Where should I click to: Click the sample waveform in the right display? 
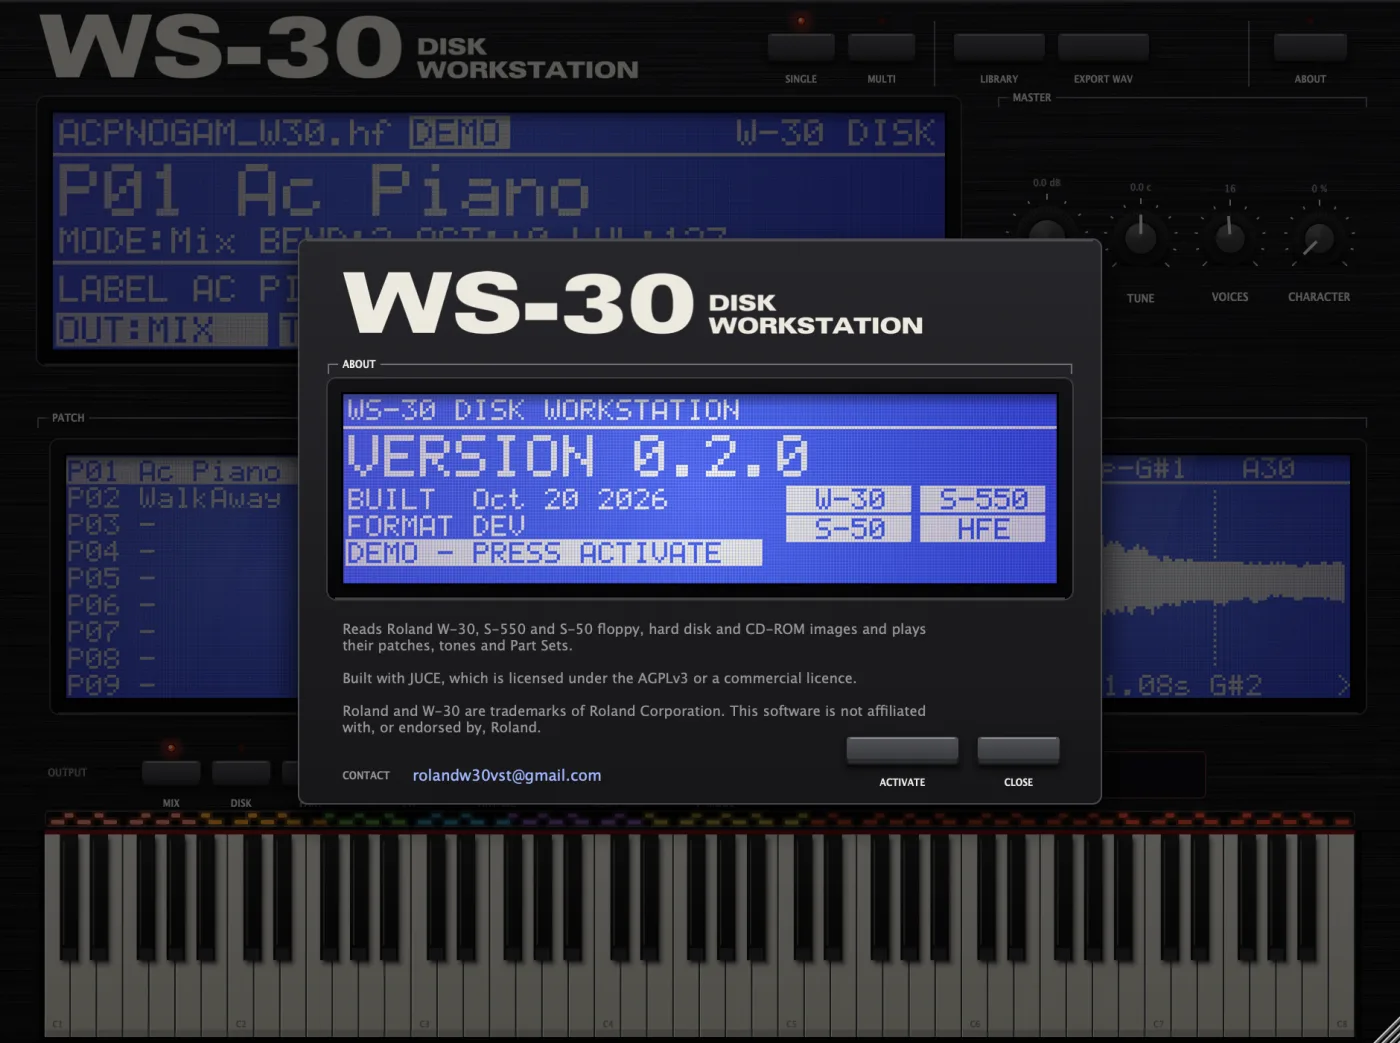1224,582
